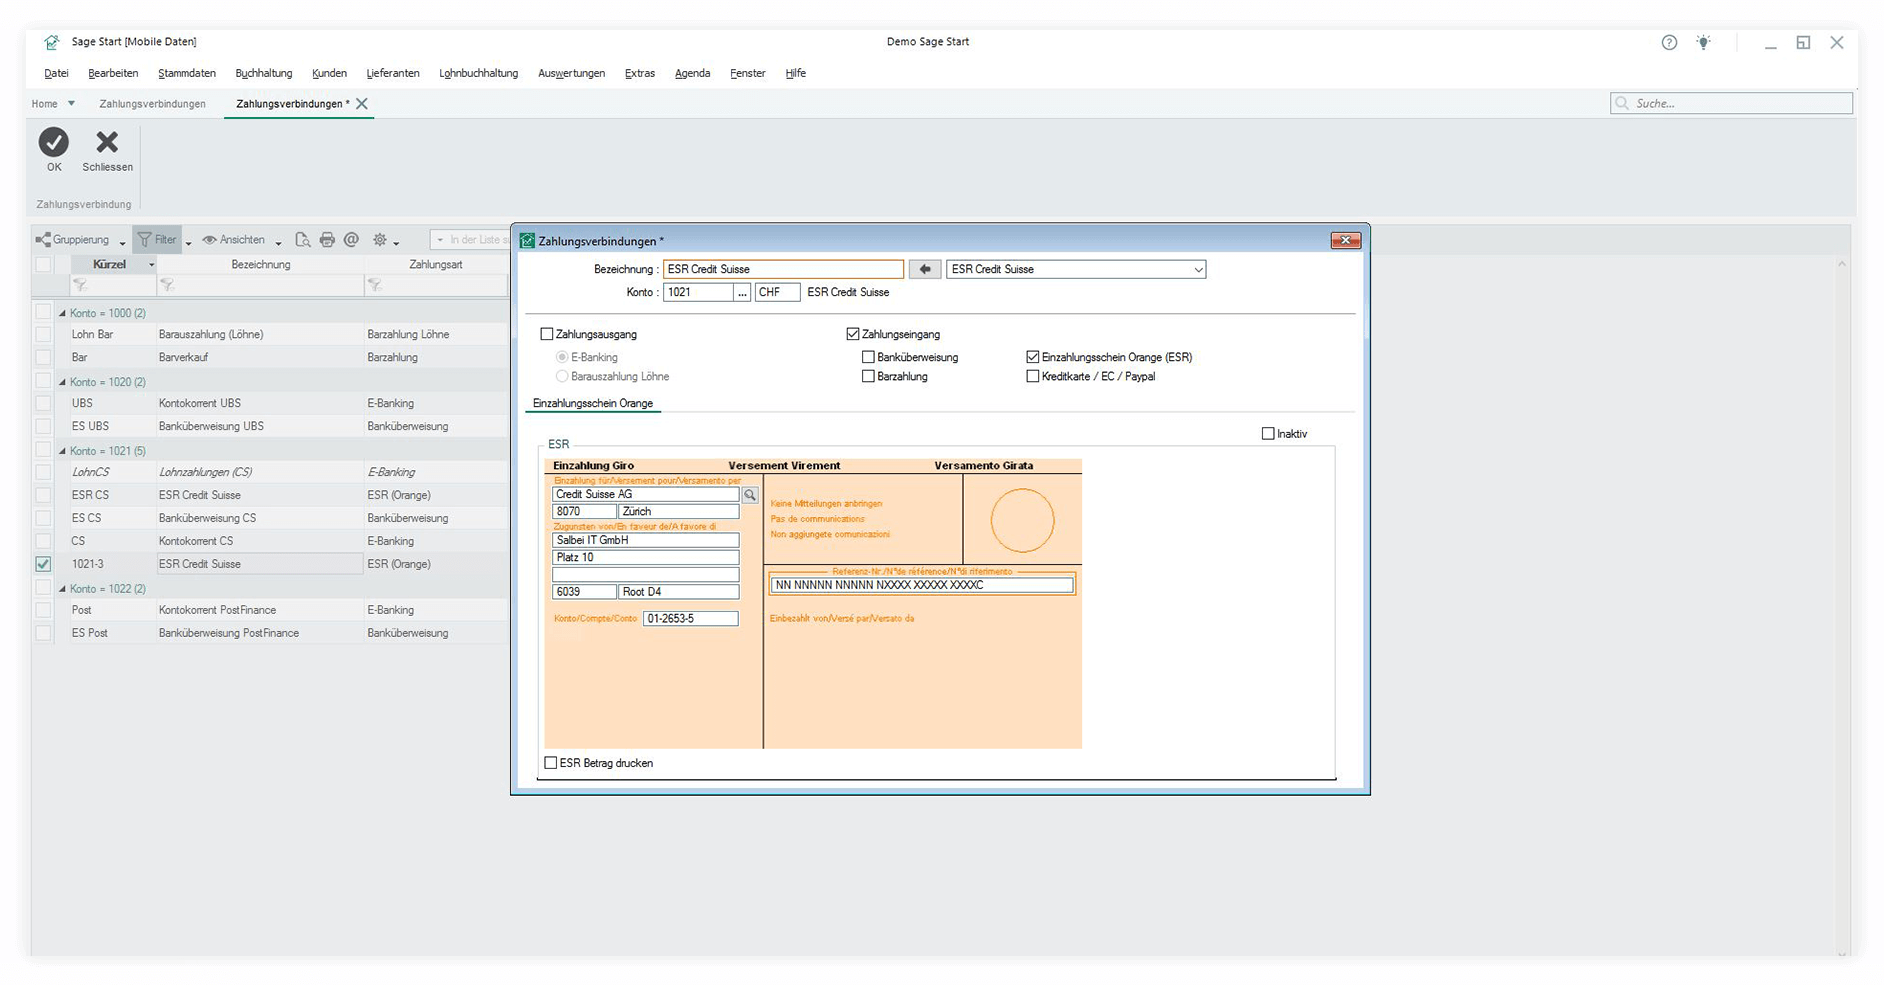Close the Zahlungsverbindungen * tab
This screenshot has width=1884, height=985.
coord(362,104)
